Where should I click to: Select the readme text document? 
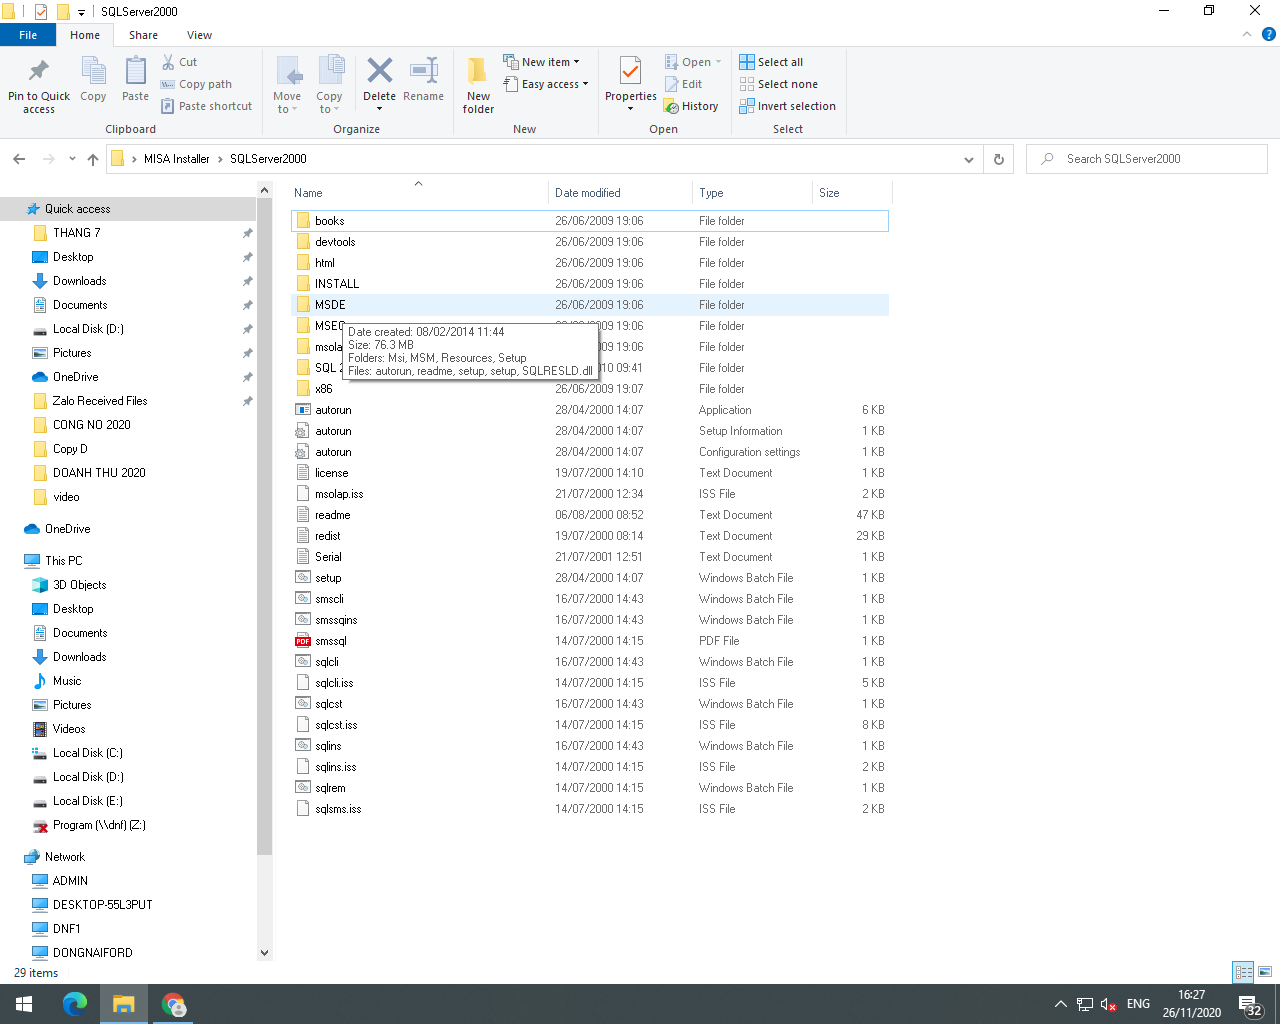(590, 515)
